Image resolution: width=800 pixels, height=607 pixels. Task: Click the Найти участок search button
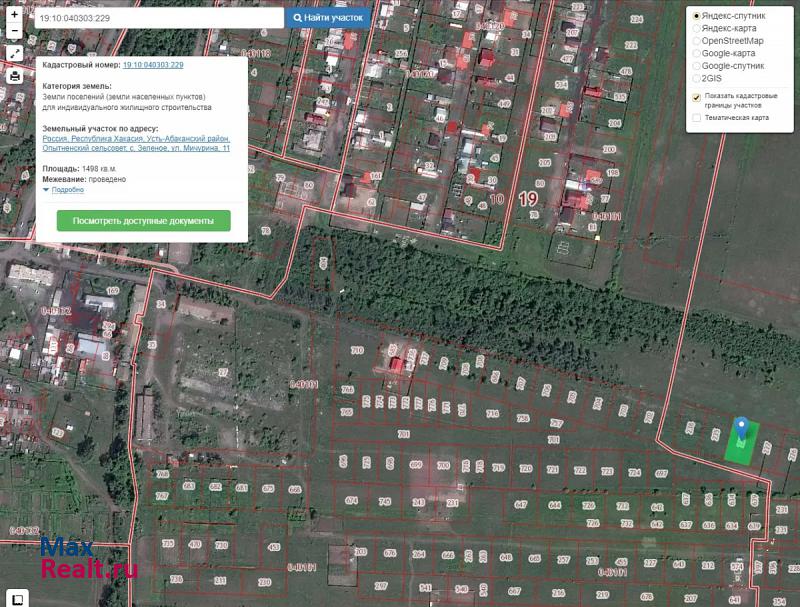tap(328, 18)
